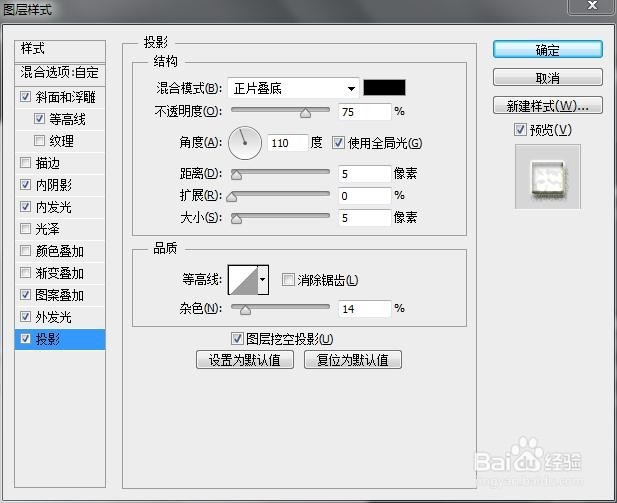Select the 描边 style entry
617x503 pixels.
pyautogui.click(x=48, y=163)
